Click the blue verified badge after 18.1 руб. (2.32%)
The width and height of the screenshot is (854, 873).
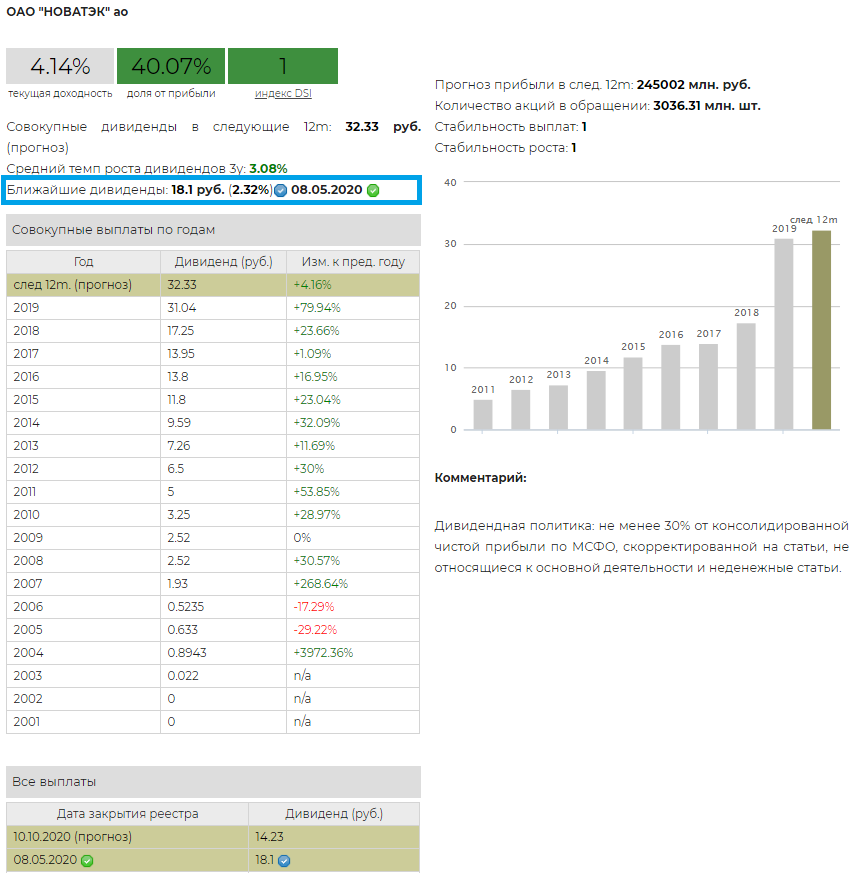click(281, 190)
